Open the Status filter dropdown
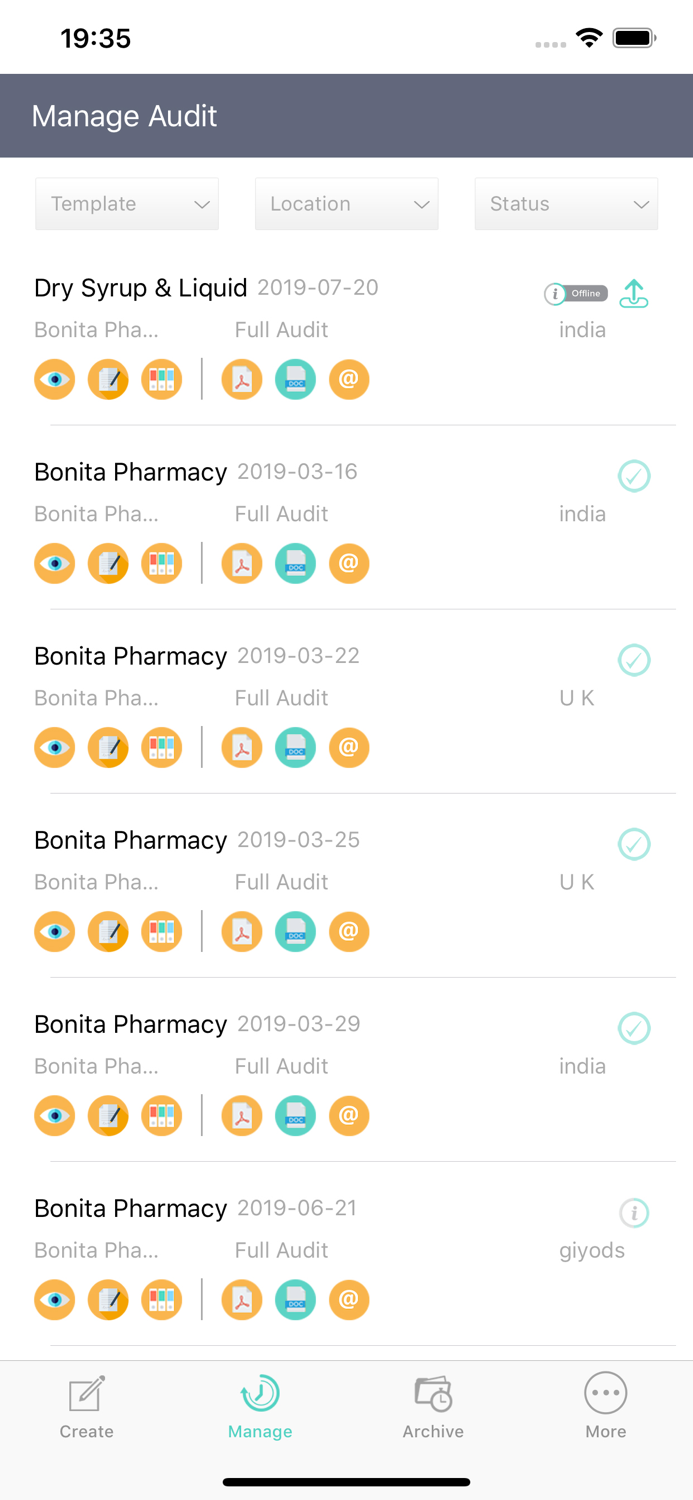The height and width of the screenshot is (1500, 693). [566, 204]
